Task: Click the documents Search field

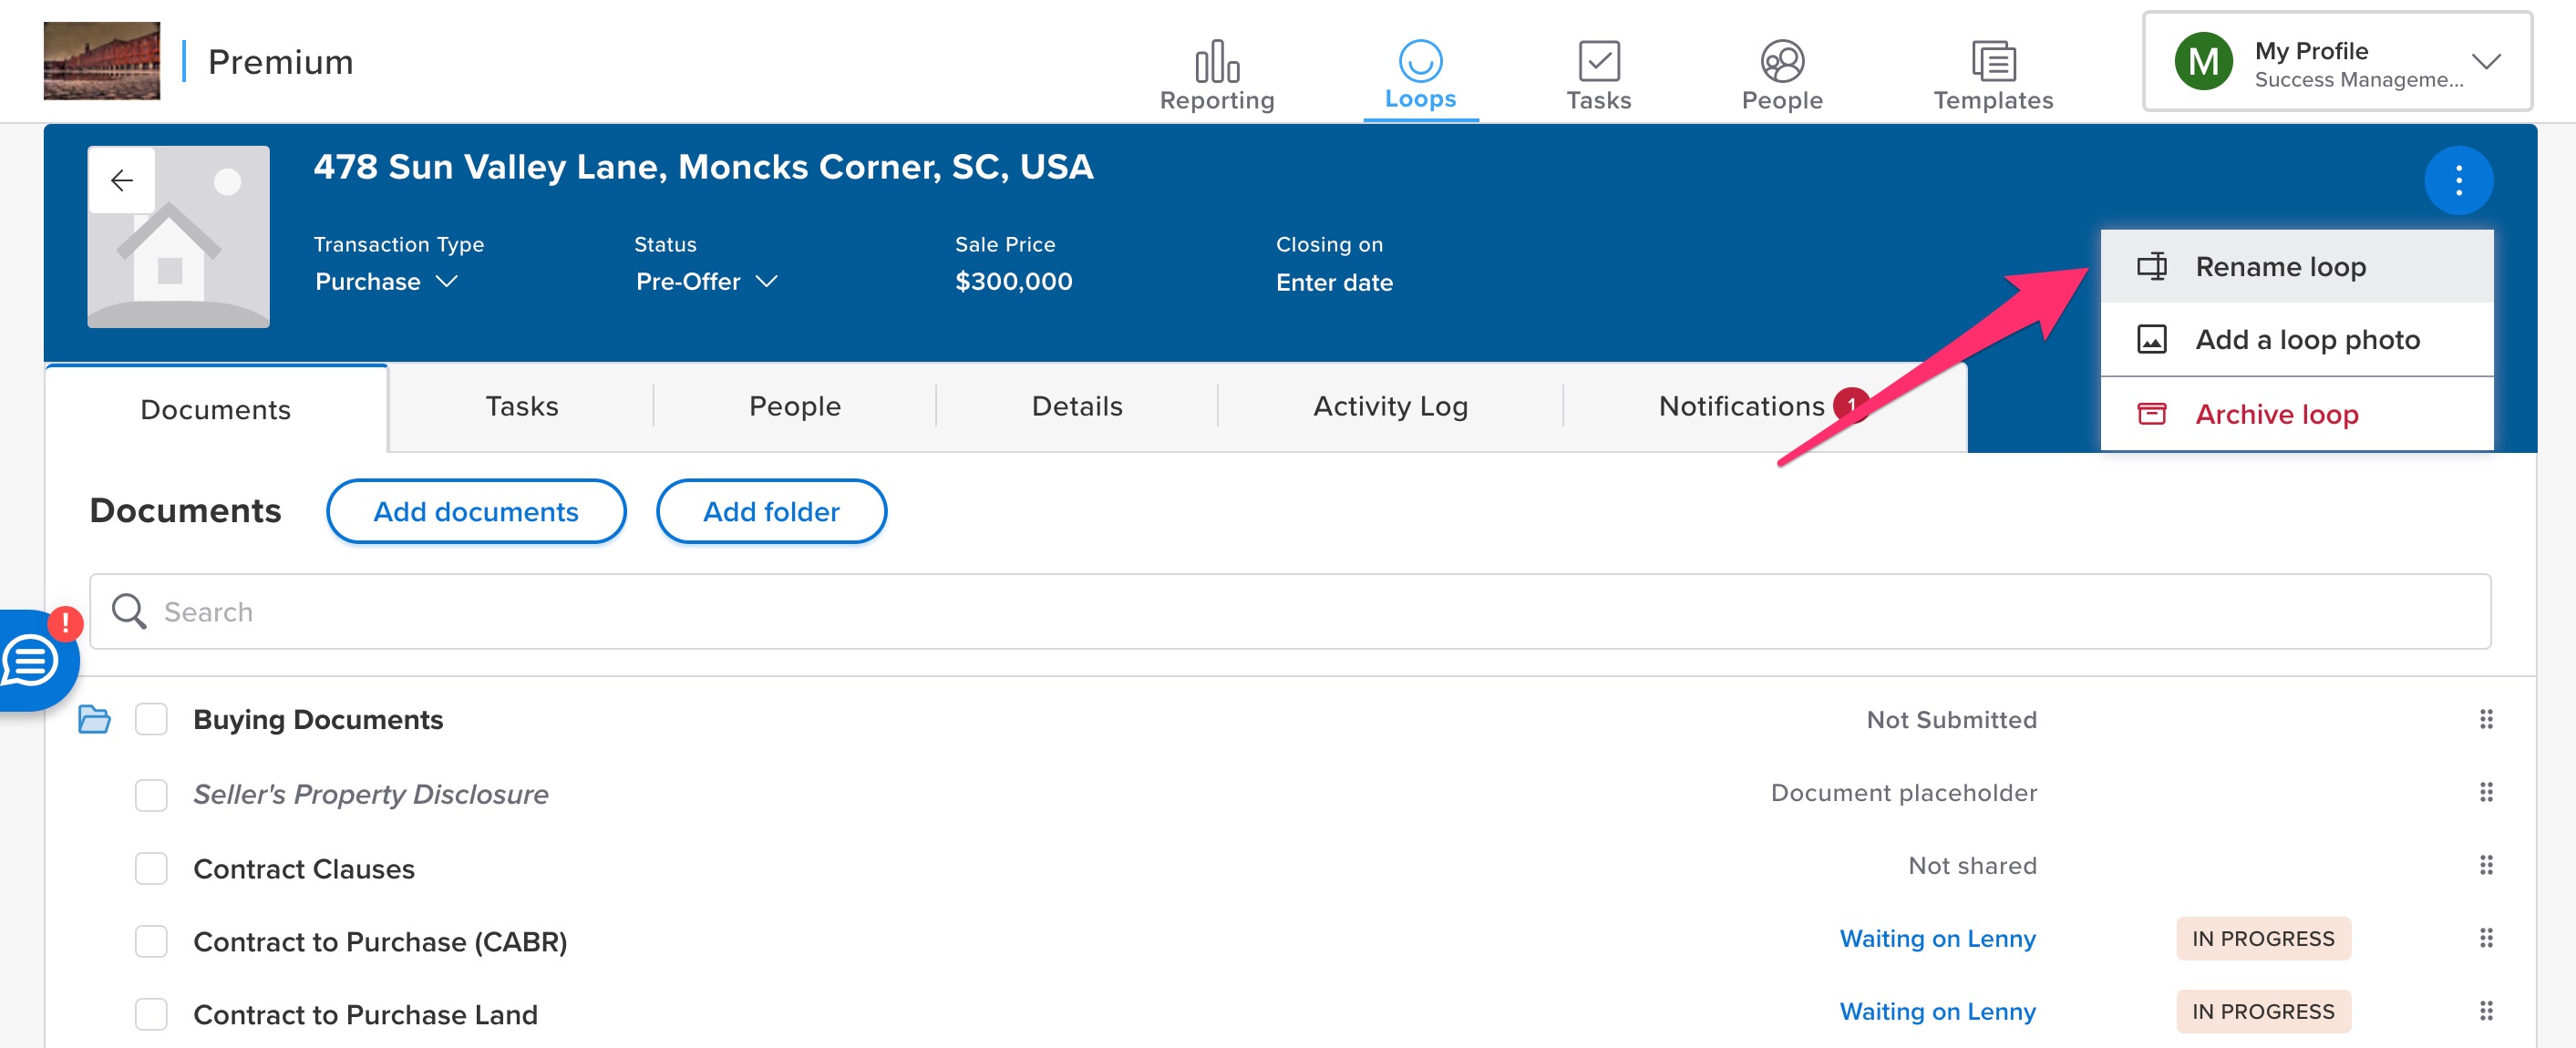Action: 1290,611
